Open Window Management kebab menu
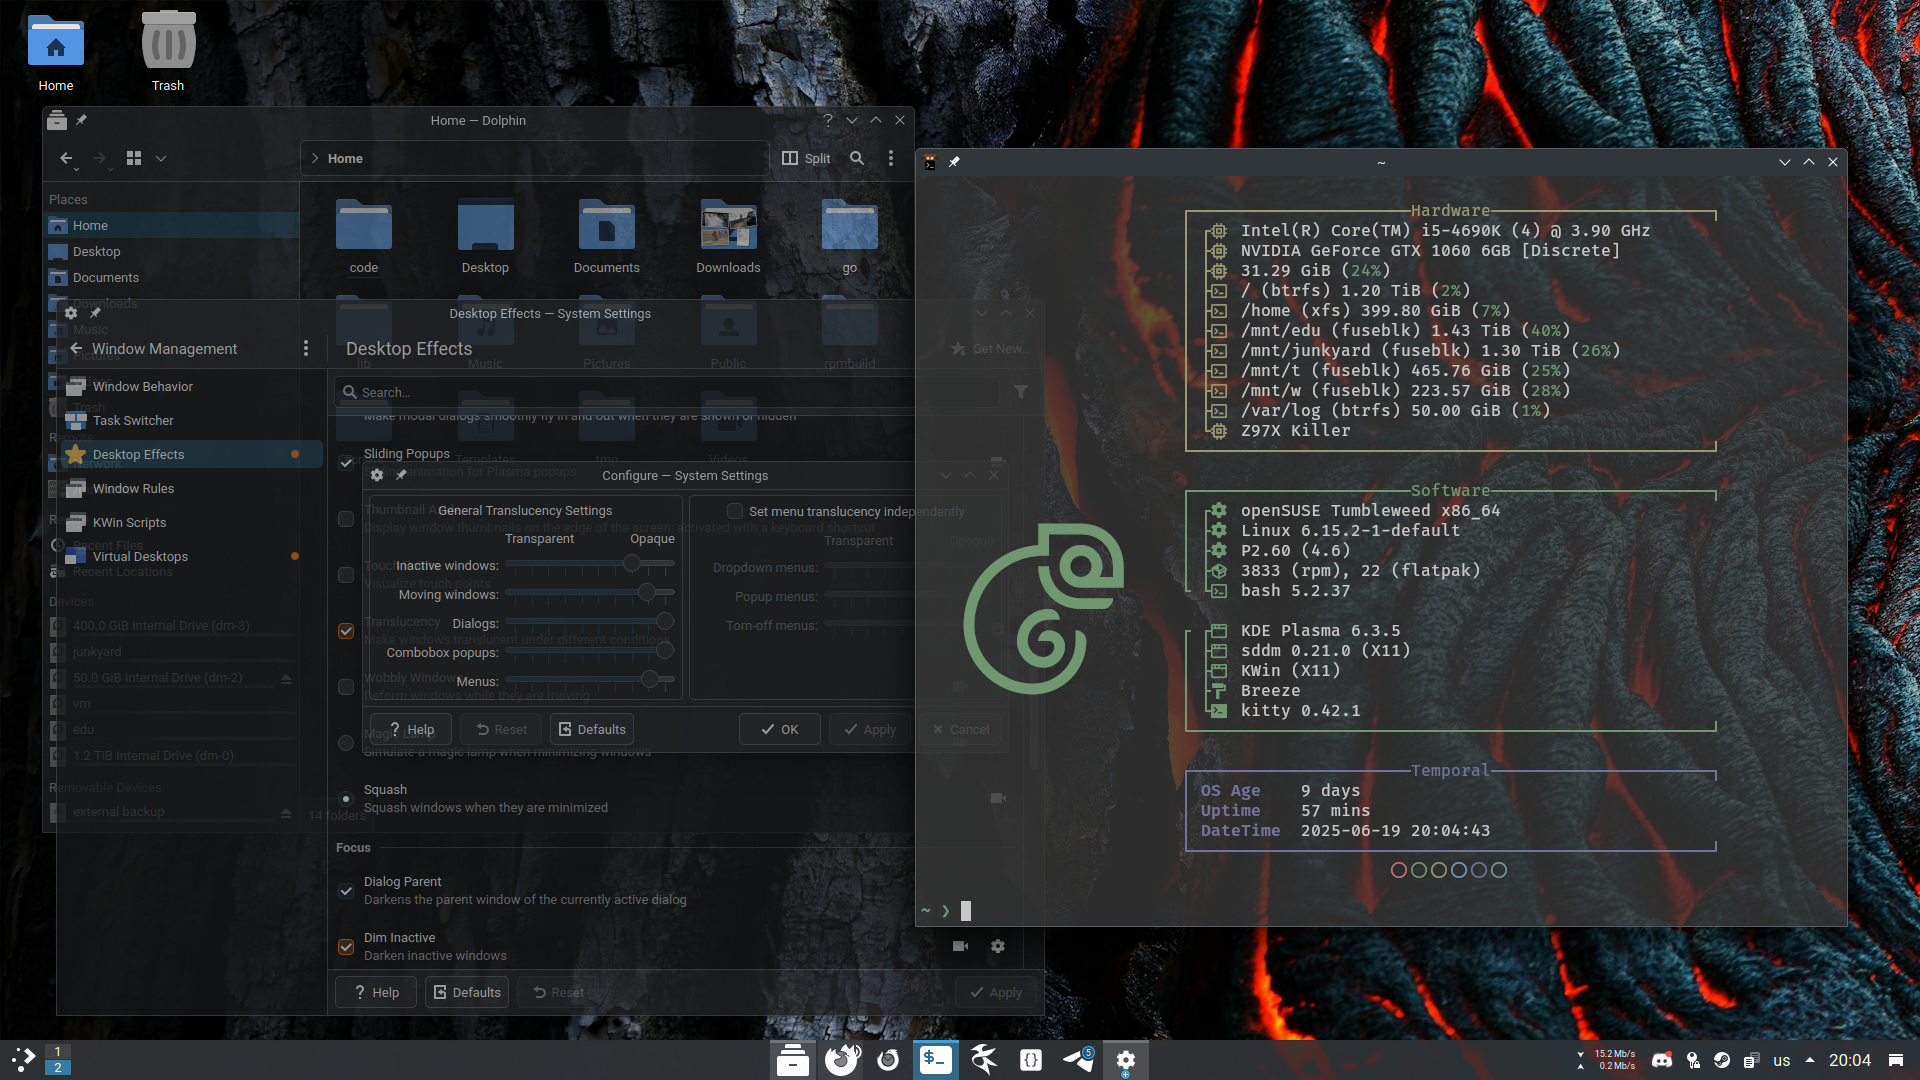 click(x=306, y=348)
